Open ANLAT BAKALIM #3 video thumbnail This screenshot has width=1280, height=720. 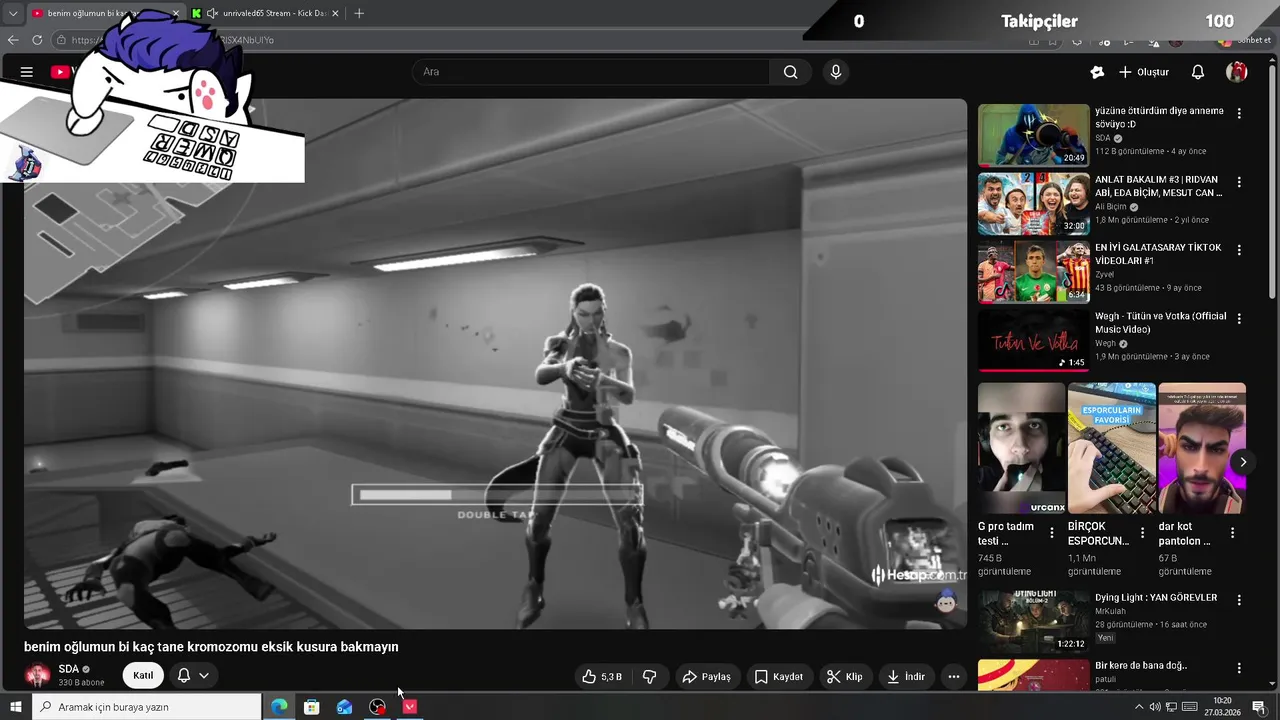[x=1033, y=204]
